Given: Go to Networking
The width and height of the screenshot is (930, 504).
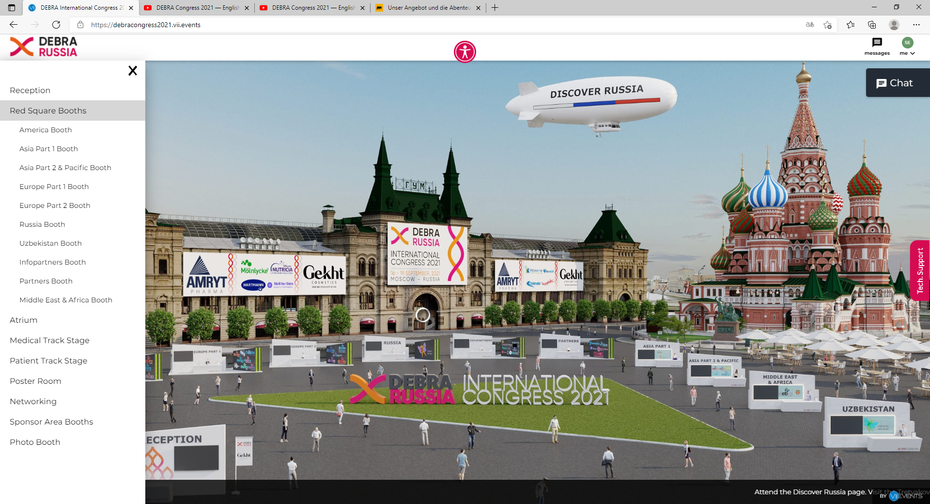Looking at the screenshot, I should coord(33,401).
